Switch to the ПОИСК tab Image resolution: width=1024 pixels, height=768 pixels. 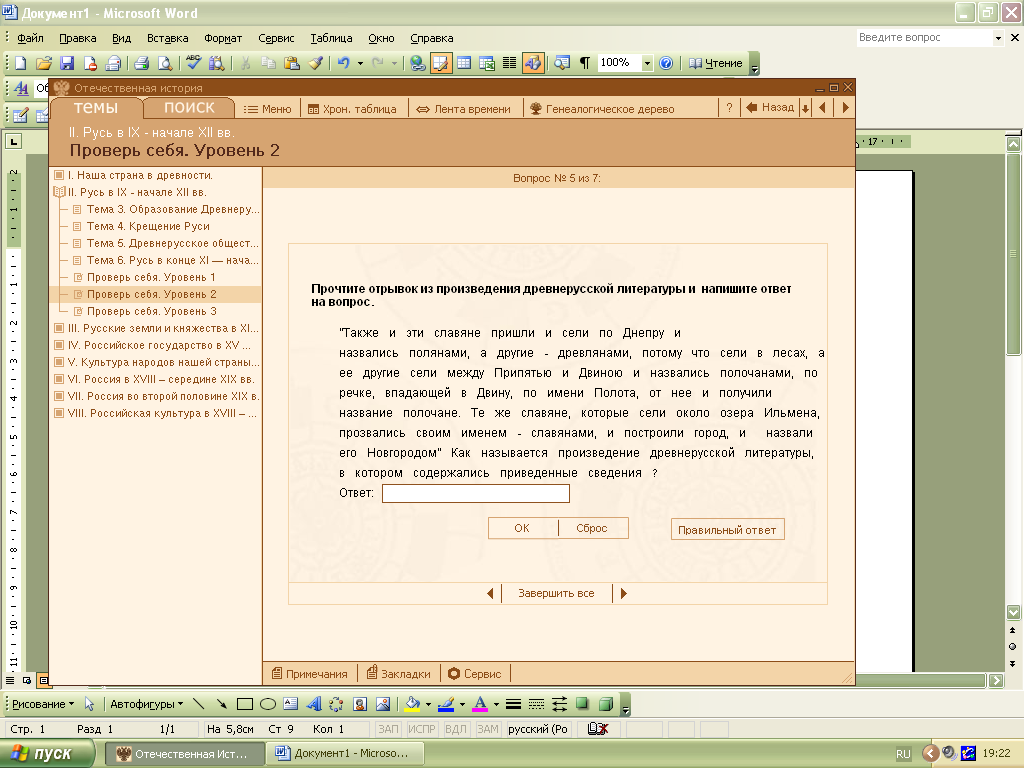coord(189,108)
